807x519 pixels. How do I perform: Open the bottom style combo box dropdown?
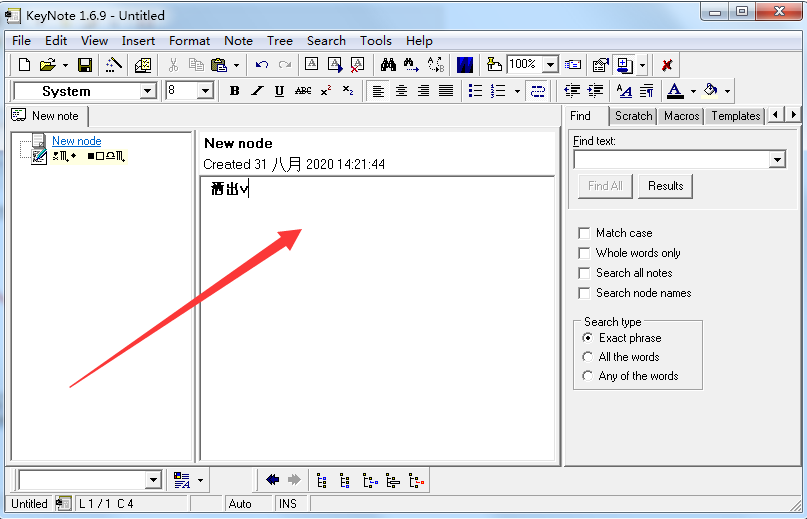click(153, 480)
